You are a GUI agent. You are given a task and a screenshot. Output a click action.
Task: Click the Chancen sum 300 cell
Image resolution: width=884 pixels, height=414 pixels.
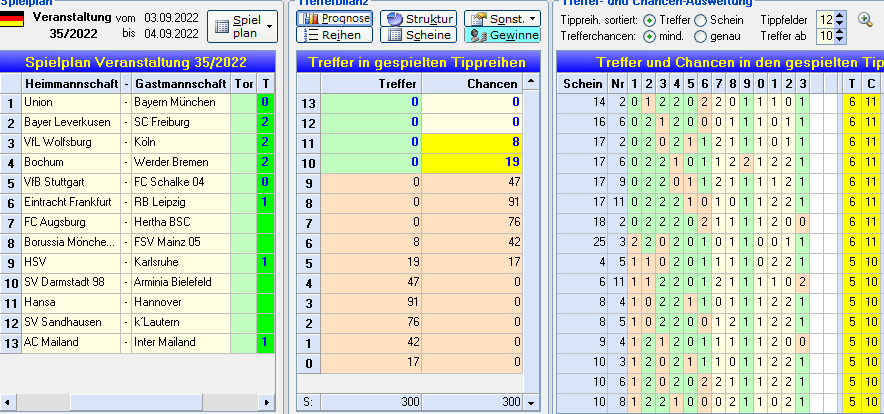pyautogui.click(x=472, y=402)
